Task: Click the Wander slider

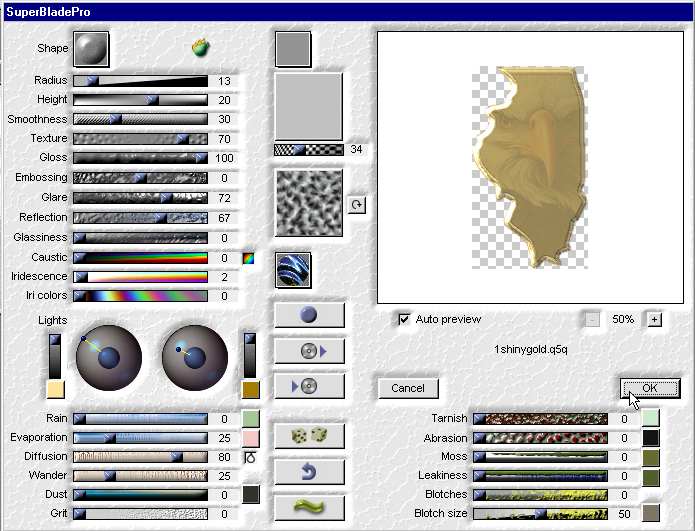Action: click(140, 476)
